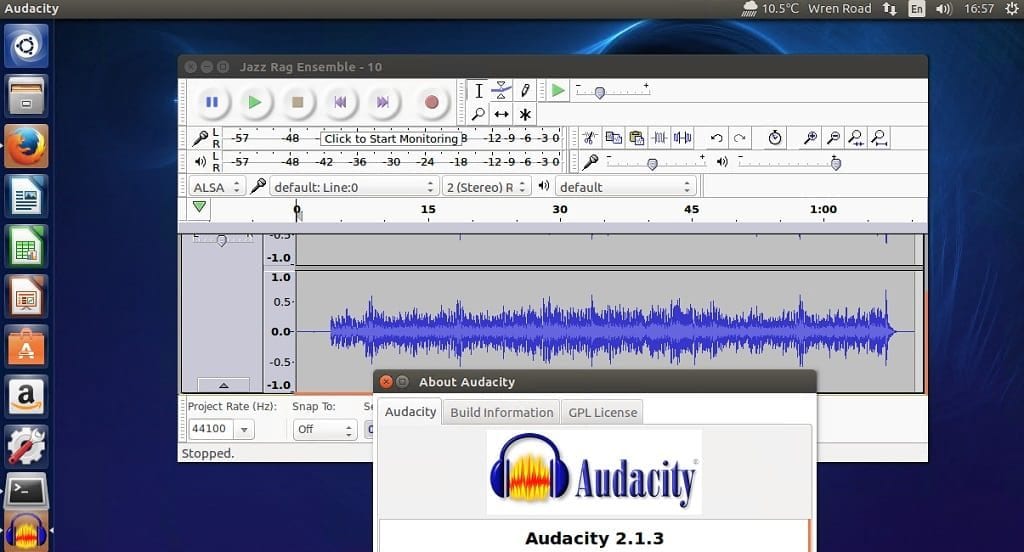Open the Snap To Off dropdown
The width and height of the screenshot is (1024, 552).
(x=324, y=430)
